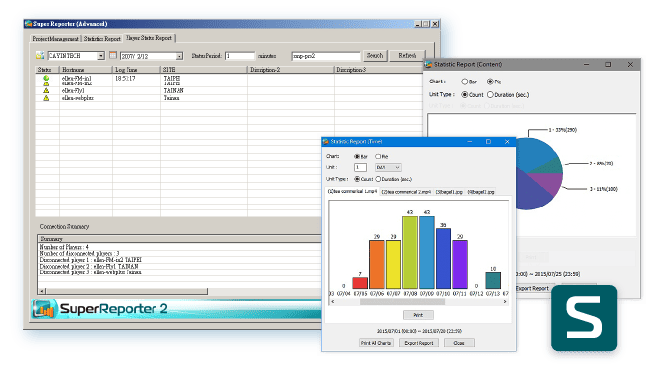This screenshot has height=374, width=660.
Task: Select Pie chart in Content report
Action: tap(490, 82)
